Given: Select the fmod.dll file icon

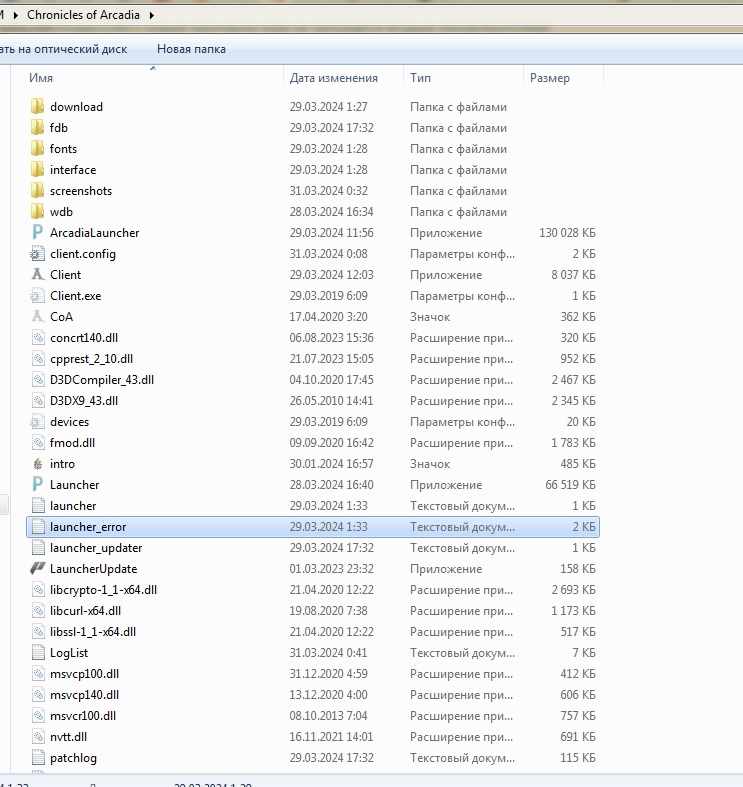Looking at the screenshot, I should tap(38, 443).
